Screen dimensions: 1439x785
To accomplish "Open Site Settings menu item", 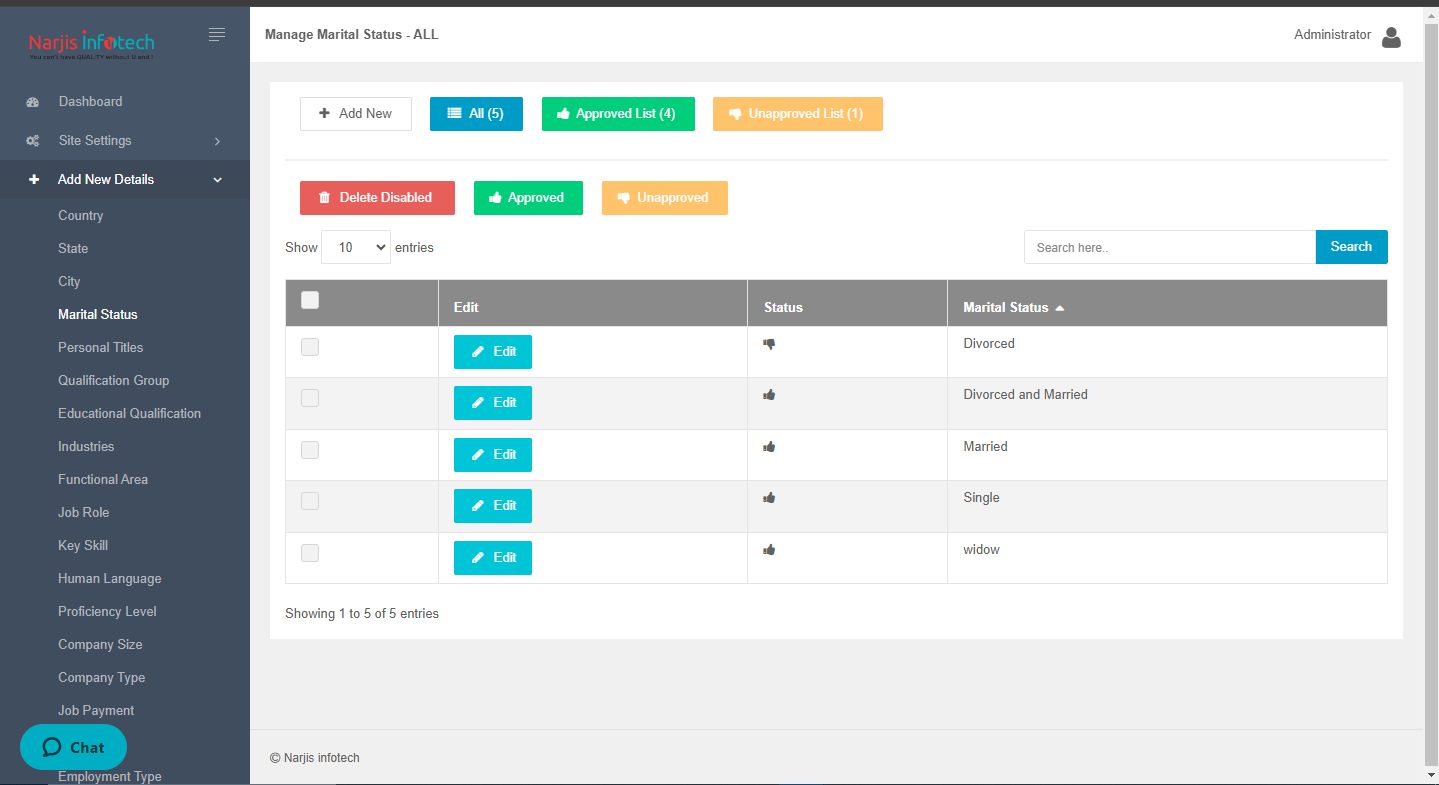I will point(95,141).
